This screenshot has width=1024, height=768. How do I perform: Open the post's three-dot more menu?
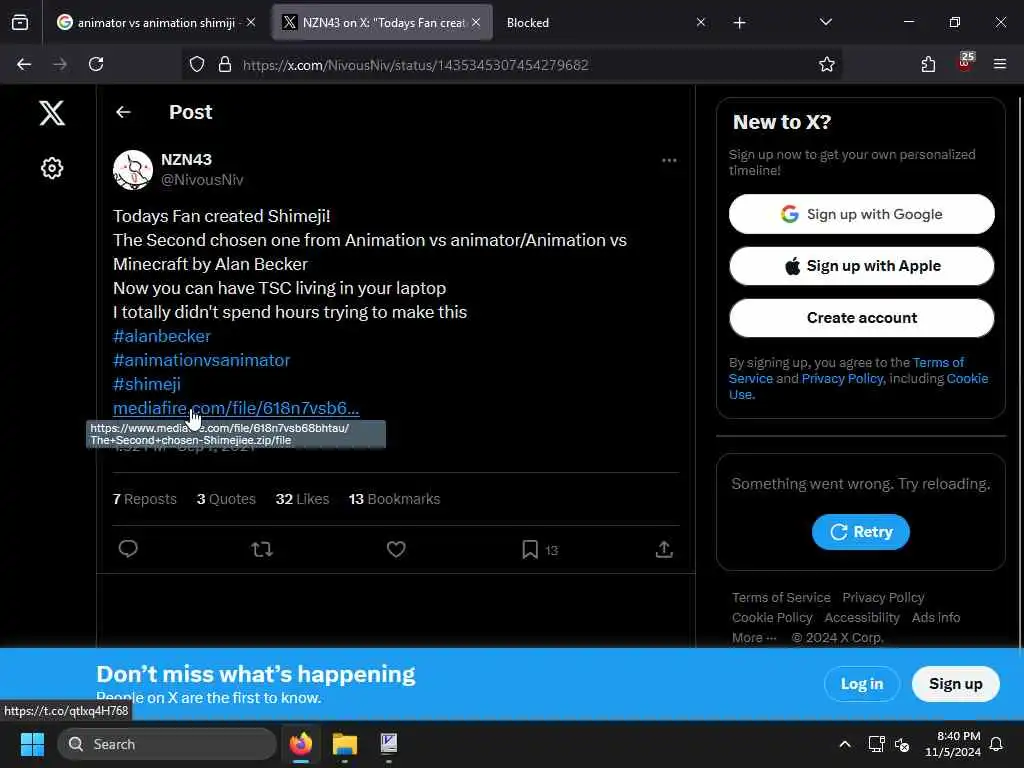tap(669, 161)
